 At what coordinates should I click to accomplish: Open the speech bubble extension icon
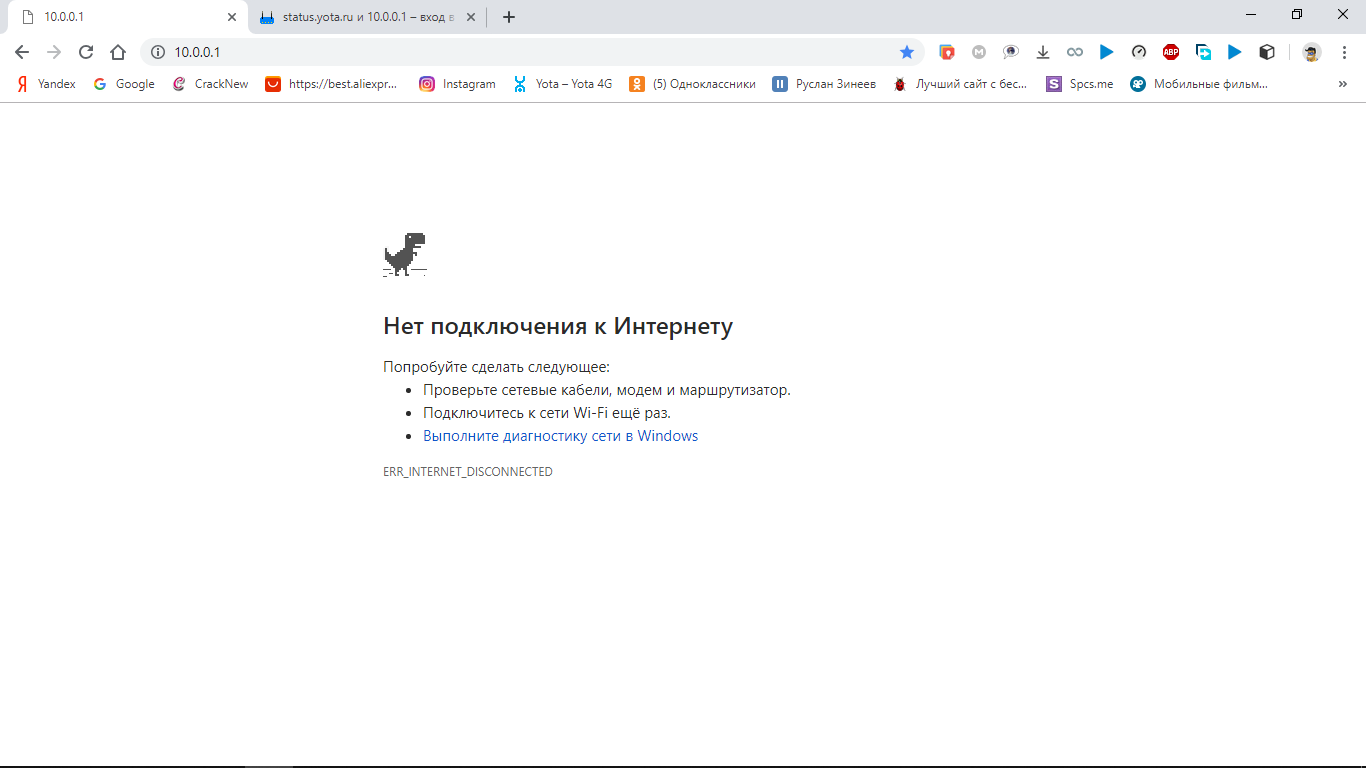tap(1011, 52)
